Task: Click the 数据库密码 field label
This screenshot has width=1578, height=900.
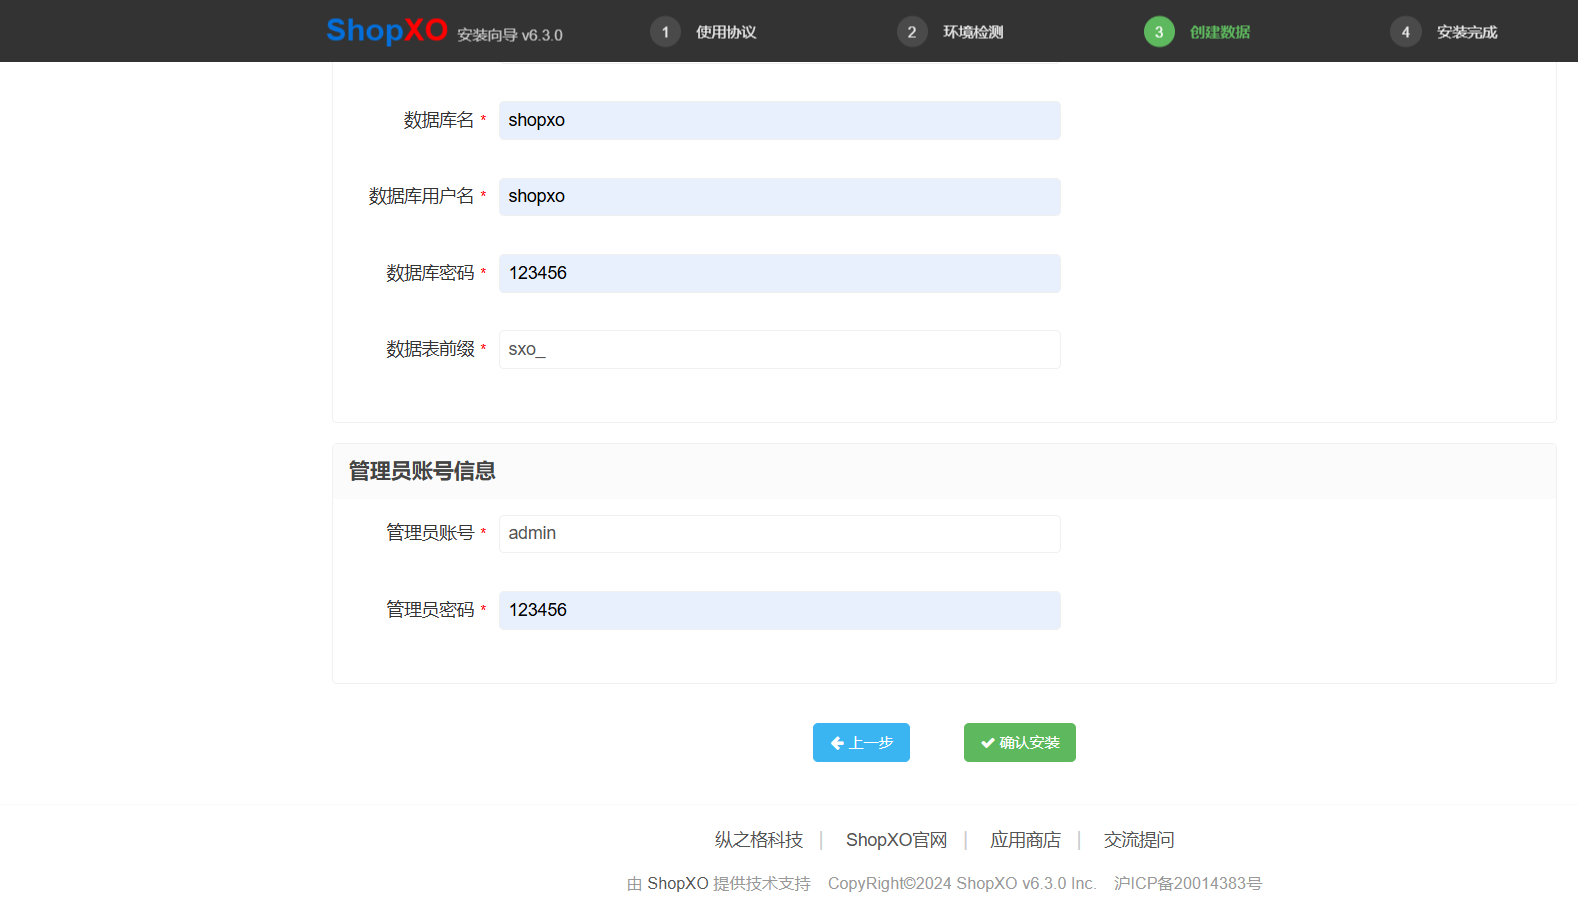Action: [x=430, y=273]
